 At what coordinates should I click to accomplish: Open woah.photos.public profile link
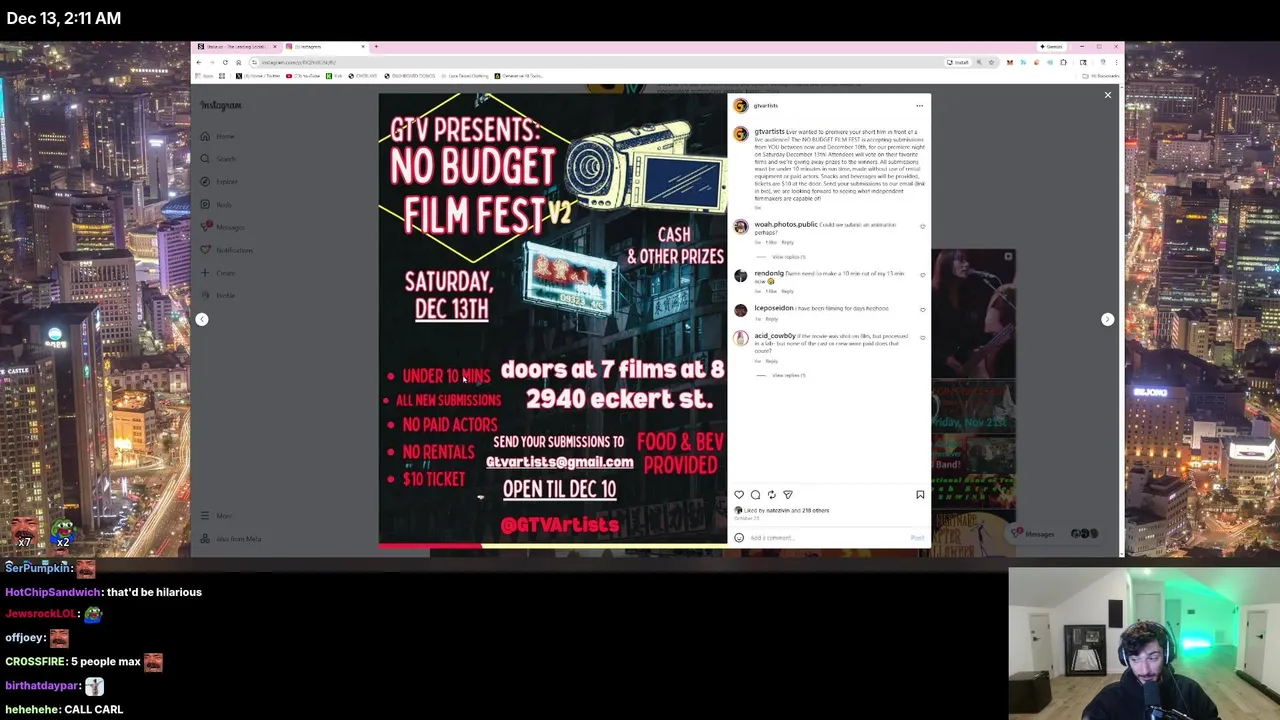(x=786, y=225)
